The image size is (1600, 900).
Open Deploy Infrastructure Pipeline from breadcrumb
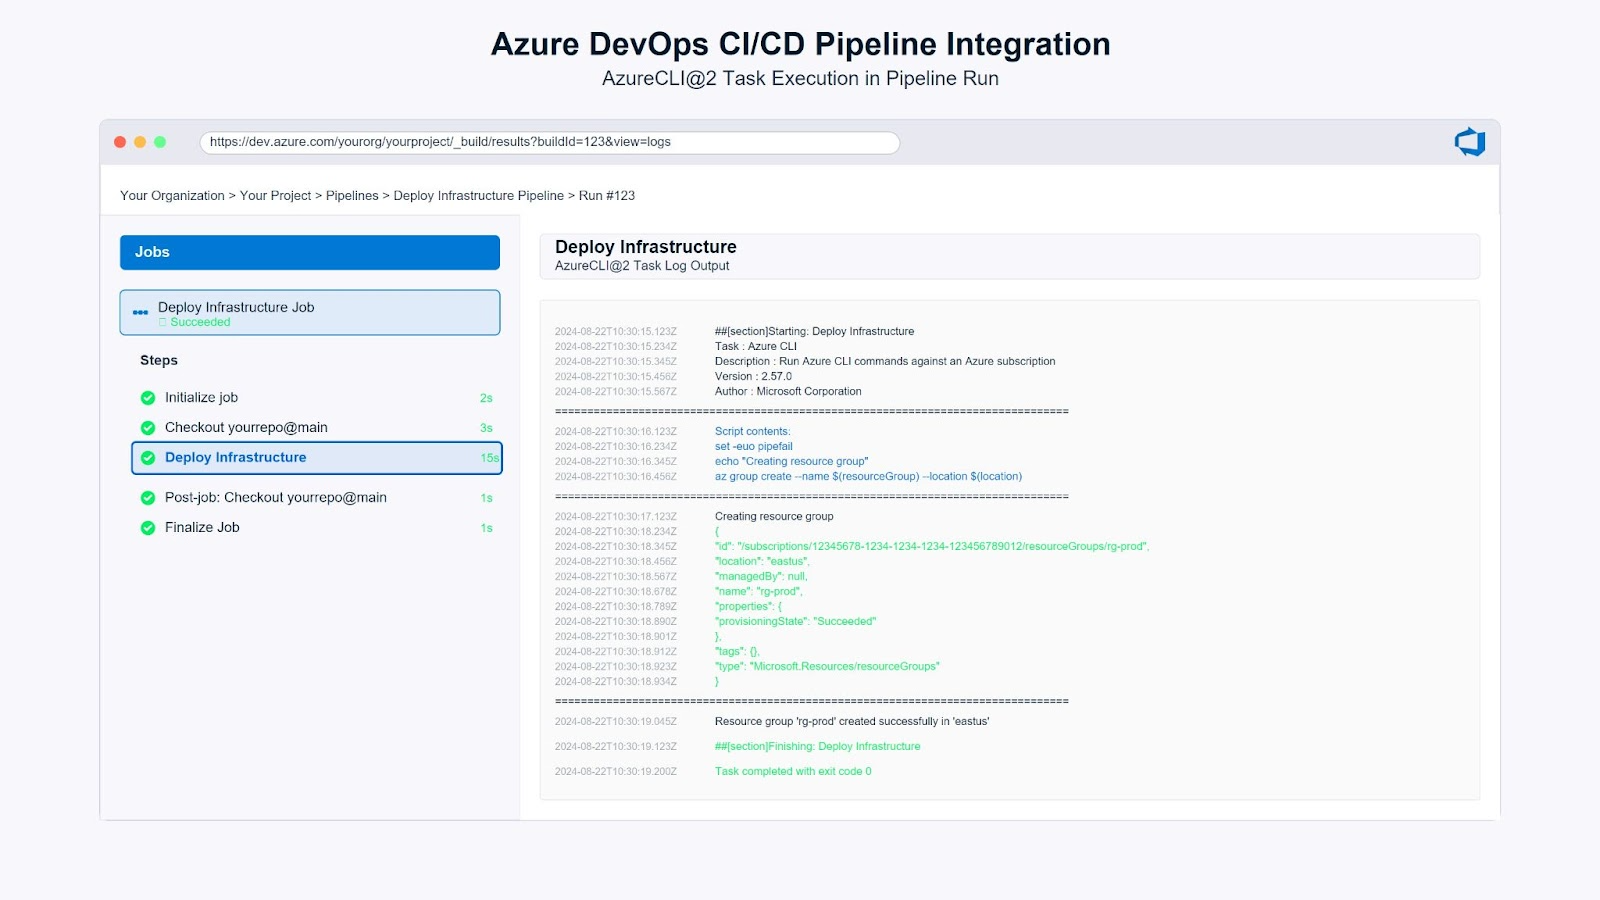tap(478, 195)
